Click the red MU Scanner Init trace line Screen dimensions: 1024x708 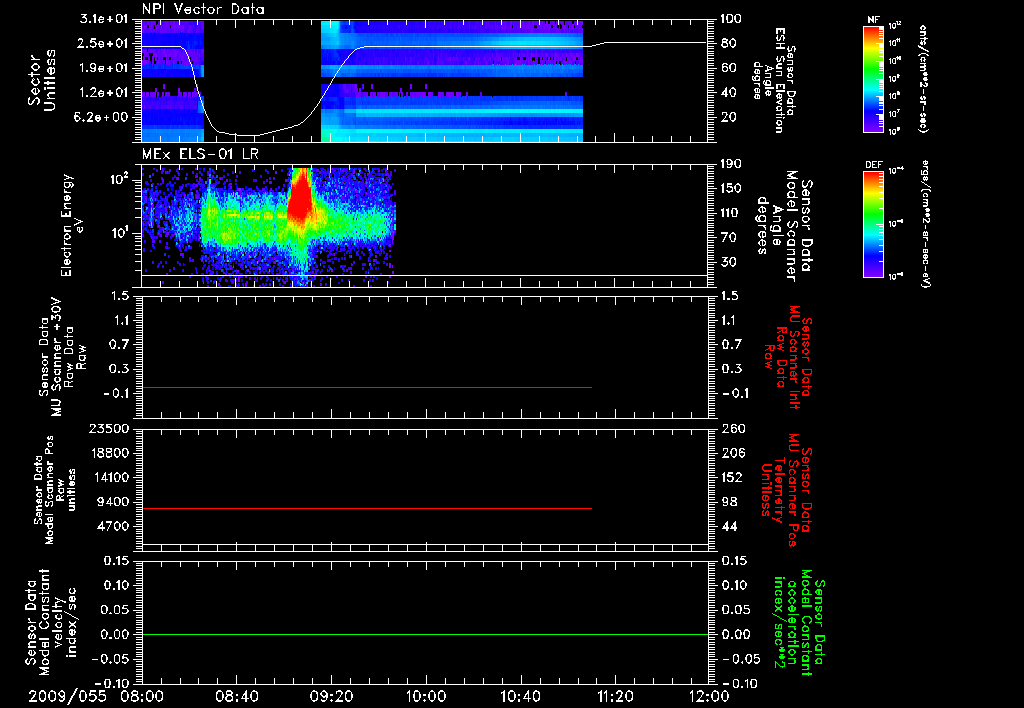[366, 387]
